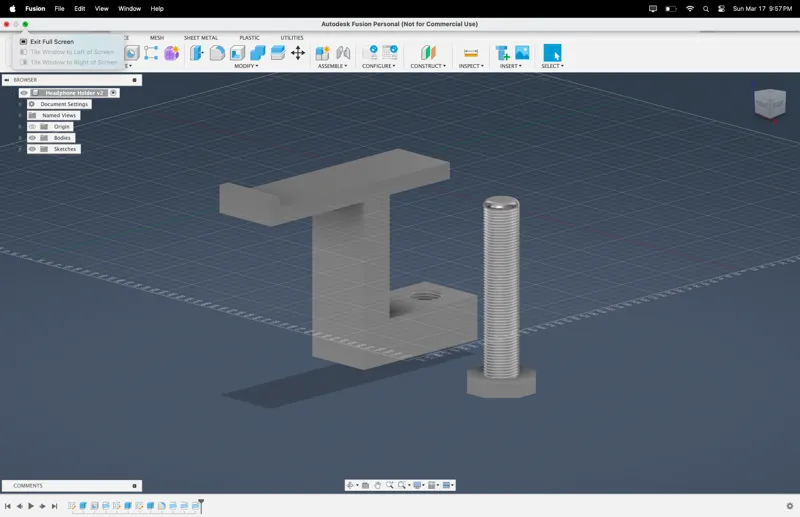Open macOS Spotlight search
800x517 pixels.
pyautogui.click(x=706, y=9)
